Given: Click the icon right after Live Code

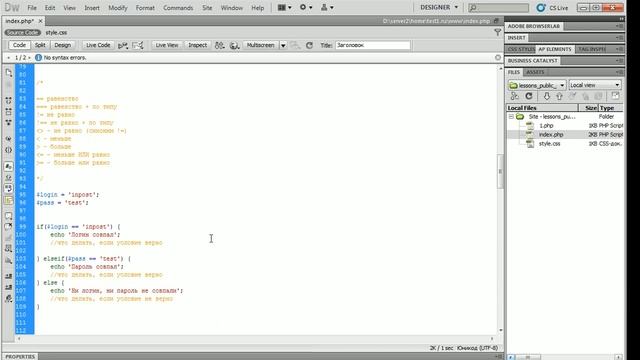Looking at the screenshot, I should pos(123,45).
